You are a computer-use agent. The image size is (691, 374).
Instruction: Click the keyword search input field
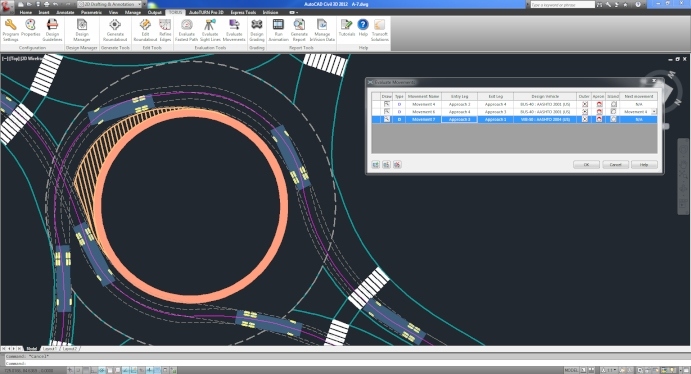pos(562,4)
